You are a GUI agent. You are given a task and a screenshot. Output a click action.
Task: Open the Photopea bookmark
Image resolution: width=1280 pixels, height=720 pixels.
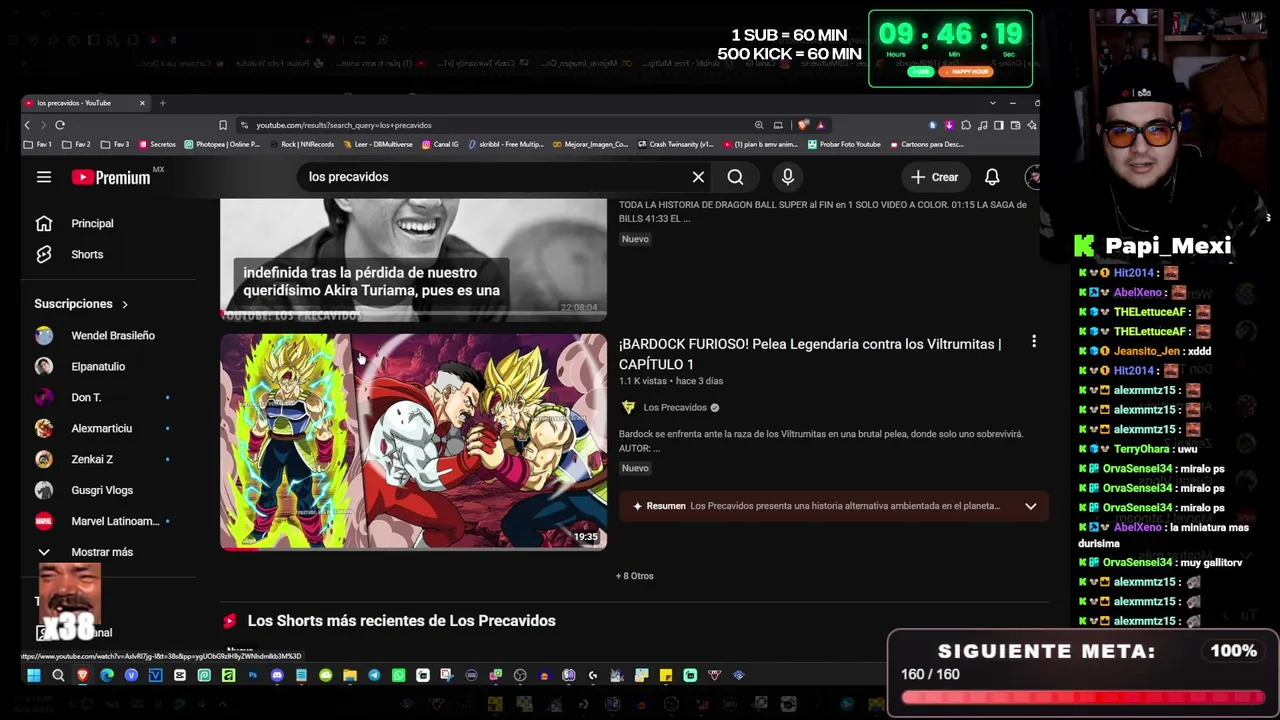point(222,144)
